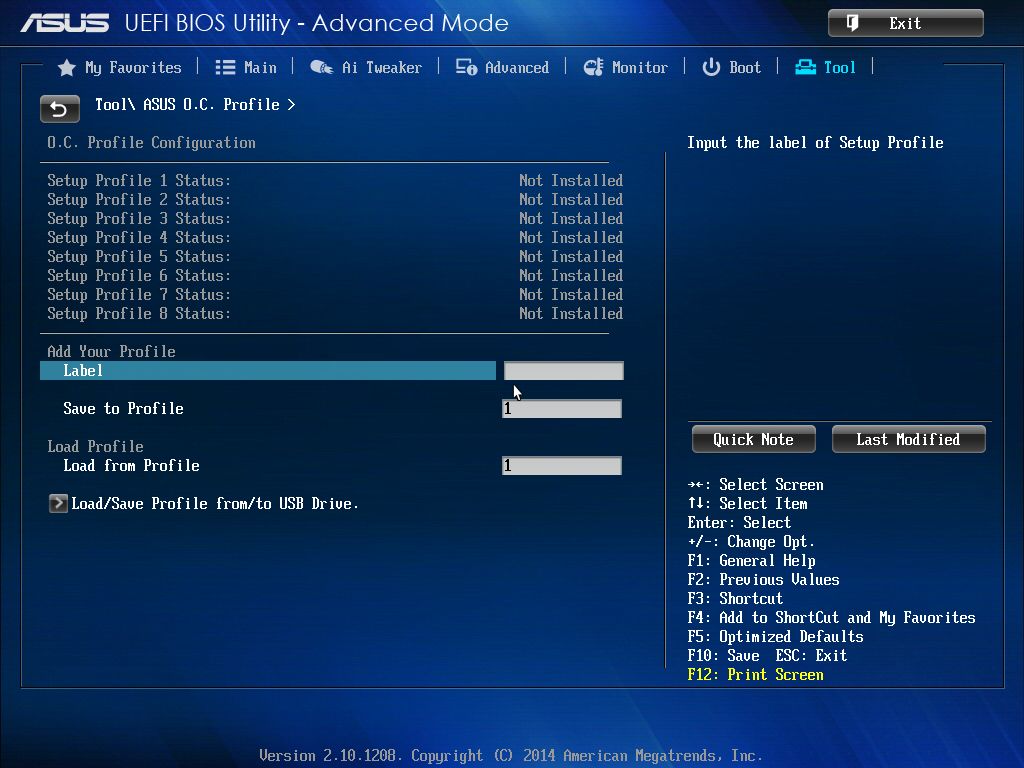Open Load/Save Profile from/to USB Drive
Image resolution: width=1024 pixels, height=768 pixels.
[x=215, y=504]
